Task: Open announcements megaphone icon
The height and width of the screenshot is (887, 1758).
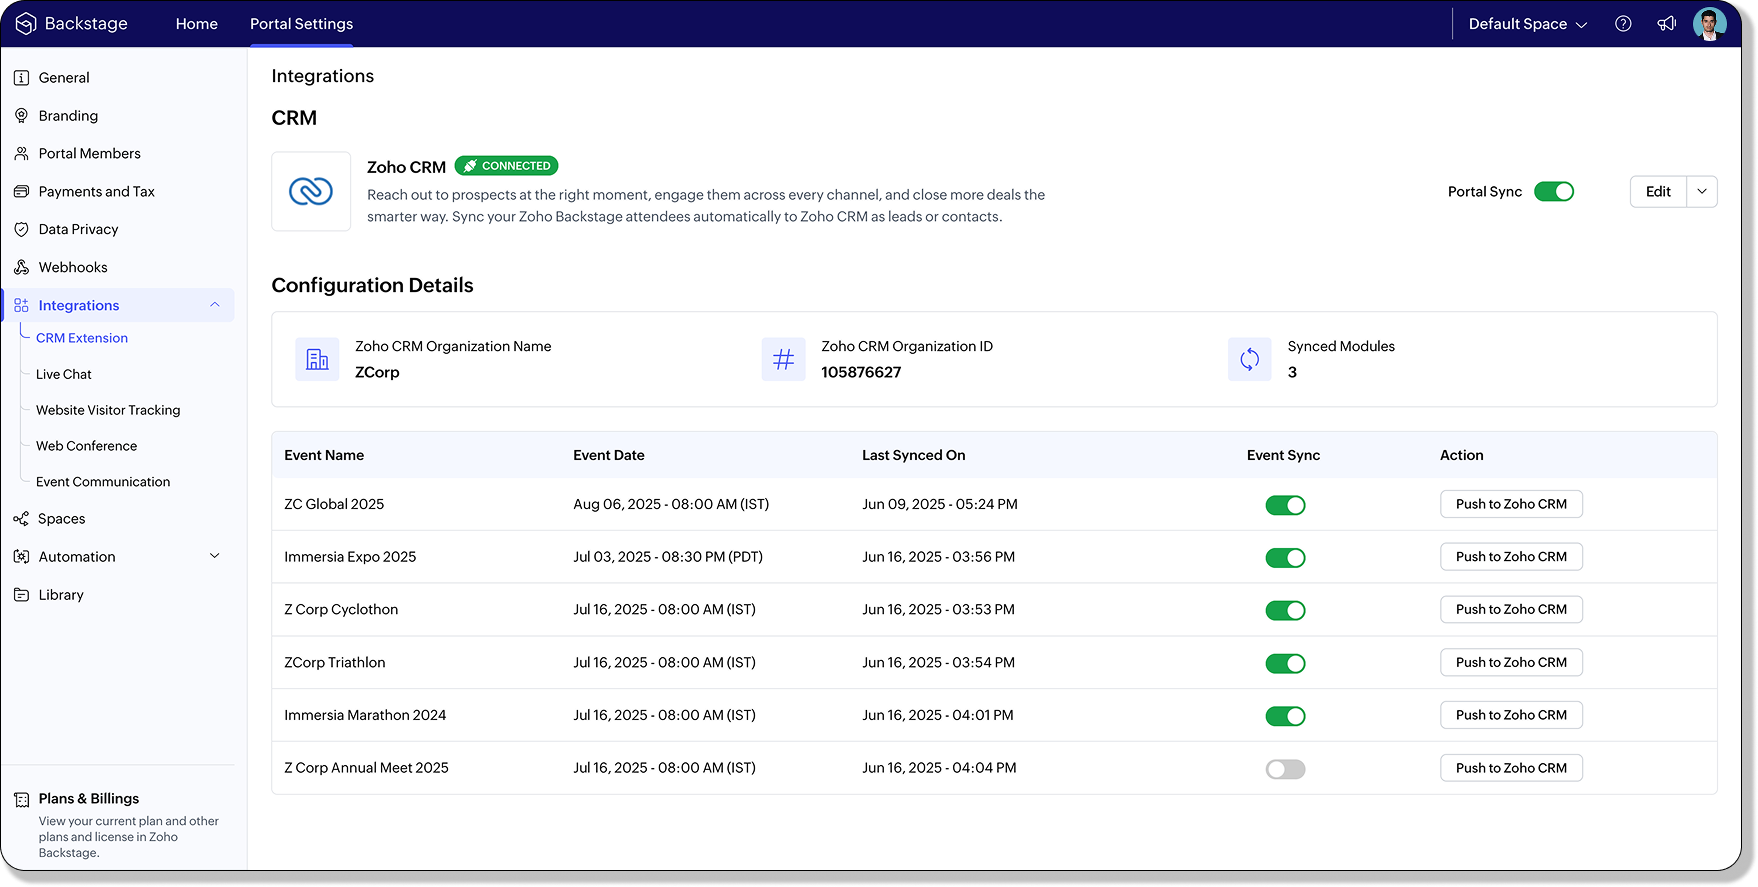Action: [1666, 24]
